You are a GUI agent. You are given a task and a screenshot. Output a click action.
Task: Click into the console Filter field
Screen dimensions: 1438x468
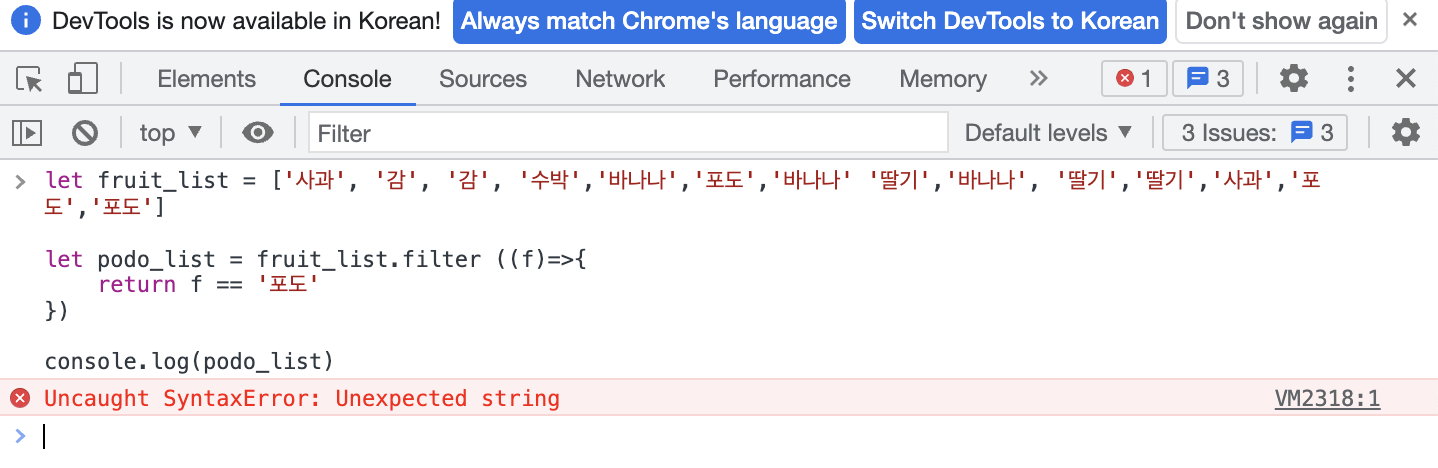[628, 132]
